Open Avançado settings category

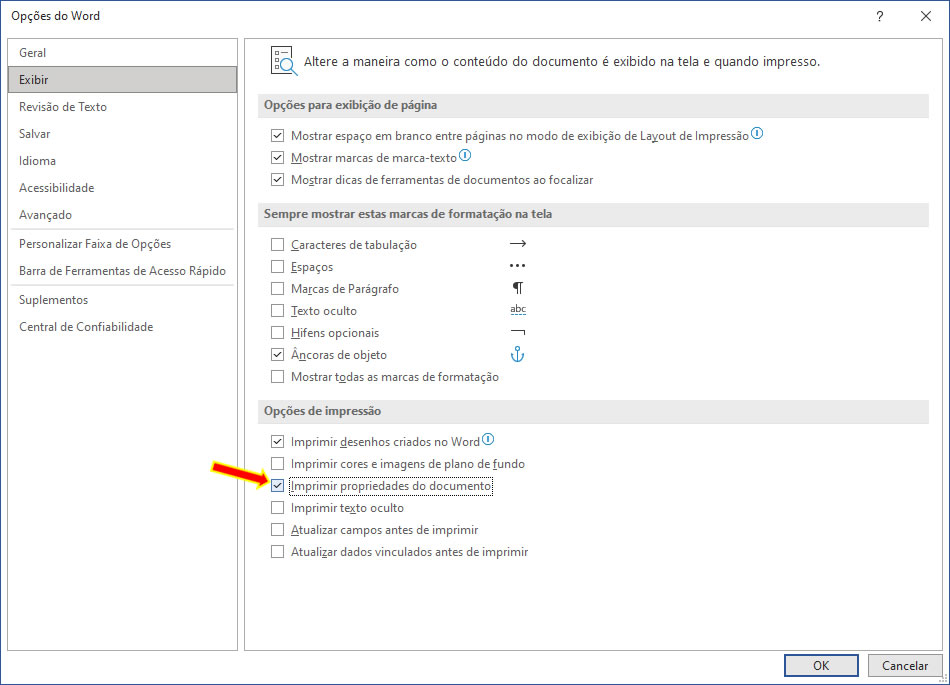pyautogui.click(x=122, y=215)
